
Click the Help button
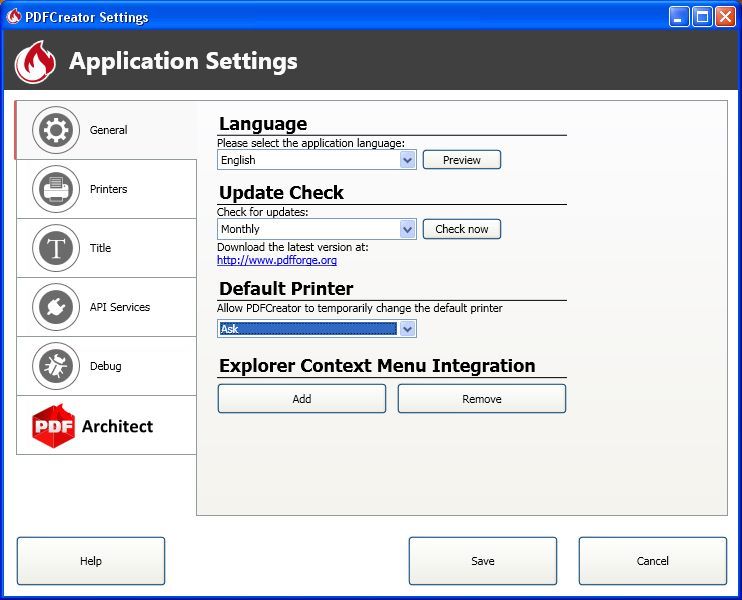[91, 561]
